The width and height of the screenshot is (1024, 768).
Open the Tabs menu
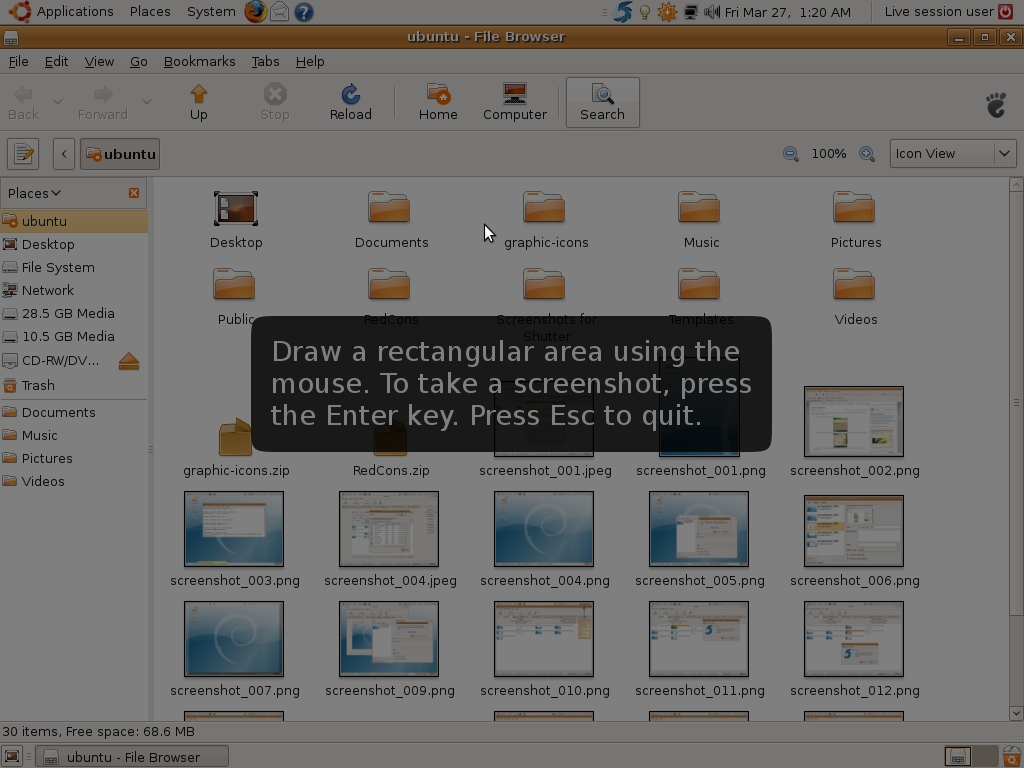pos(265,61)
